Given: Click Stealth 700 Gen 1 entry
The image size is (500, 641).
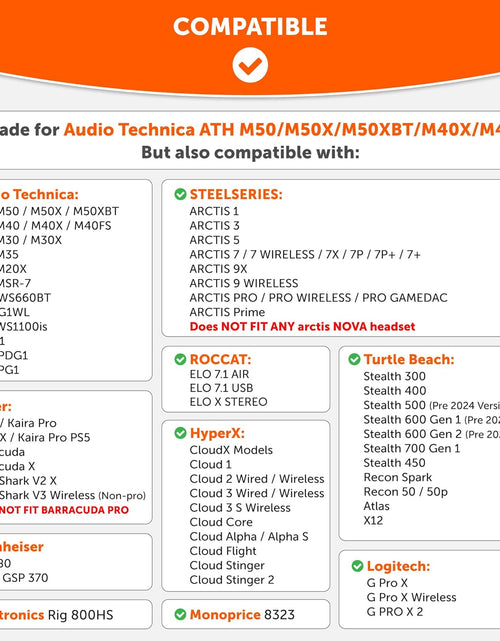Looking at the screenshot, I should 412,448.
